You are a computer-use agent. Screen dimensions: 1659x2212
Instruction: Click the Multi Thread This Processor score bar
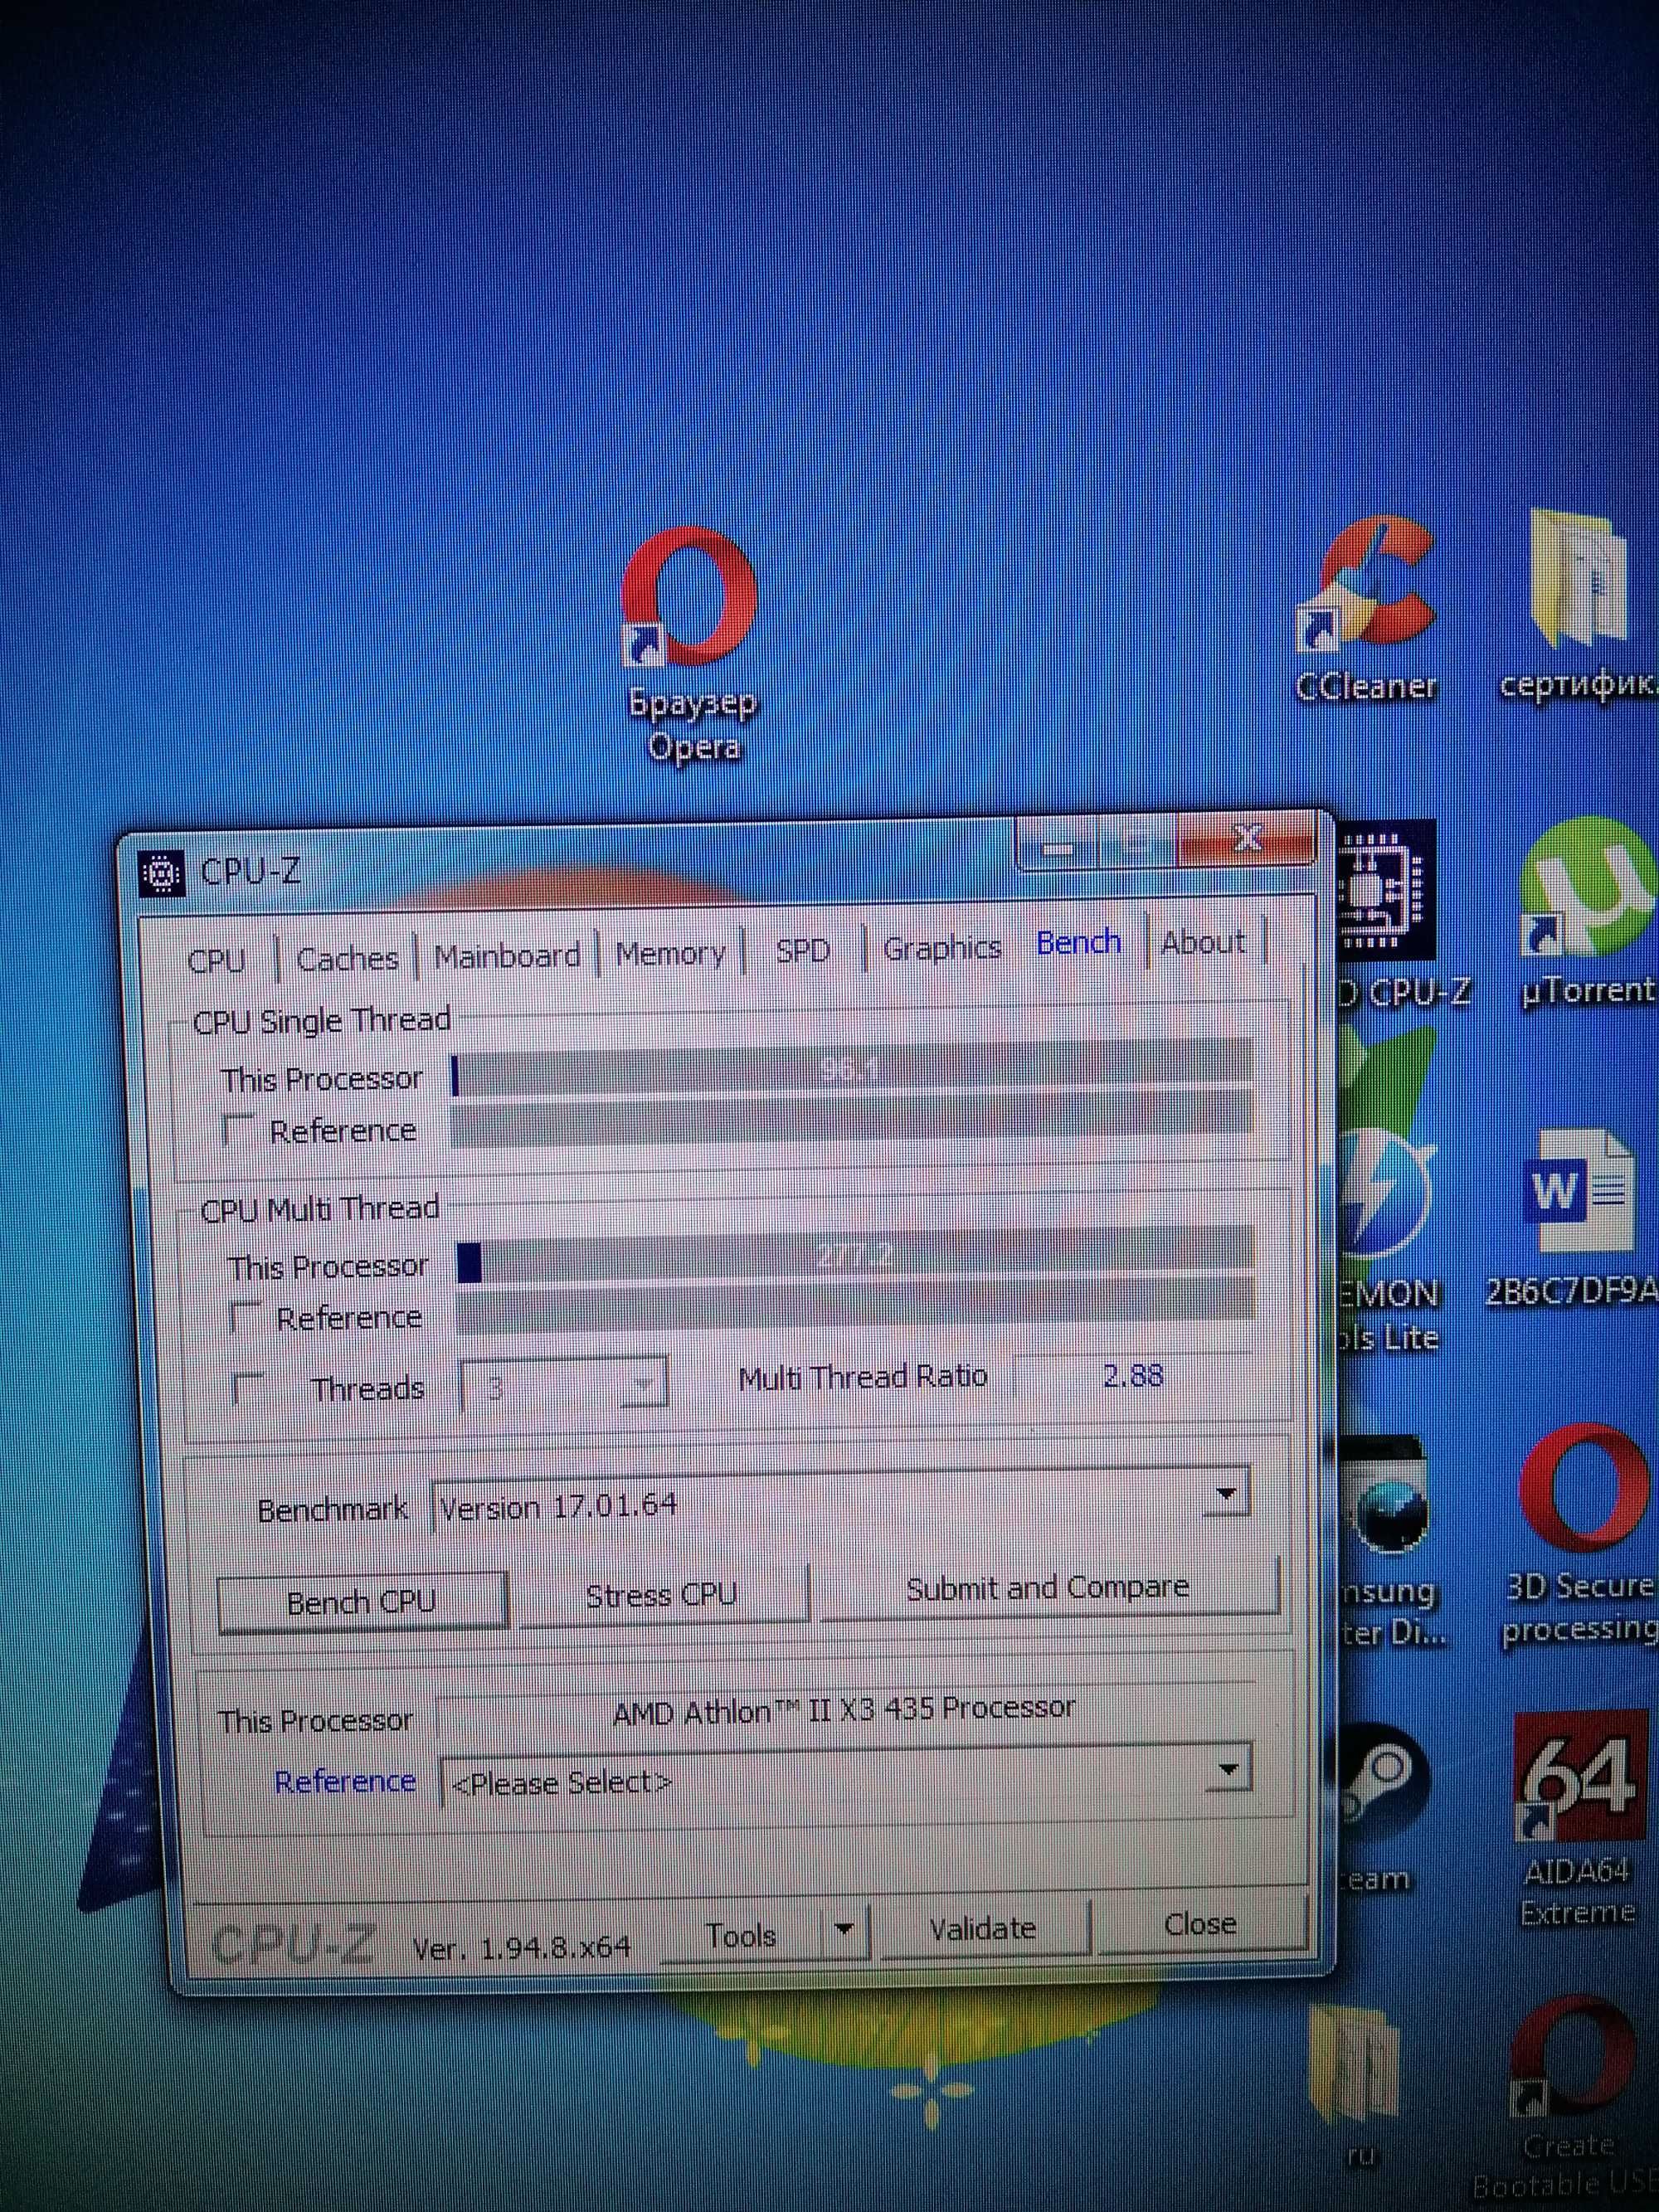coord(856,1256)
